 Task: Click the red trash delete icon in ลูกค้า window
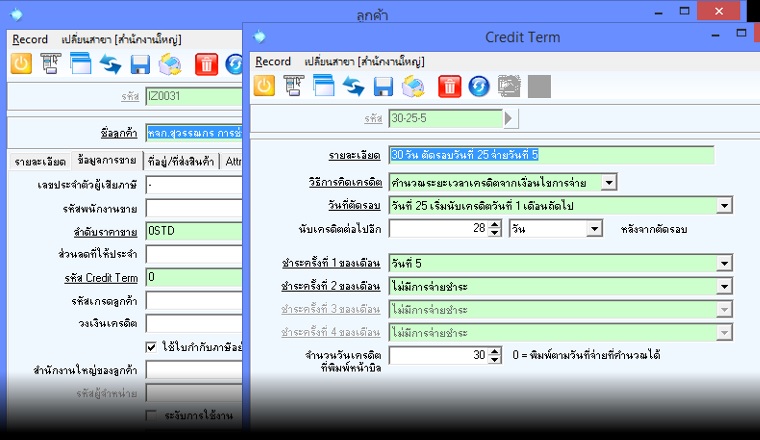click(206, 64)
